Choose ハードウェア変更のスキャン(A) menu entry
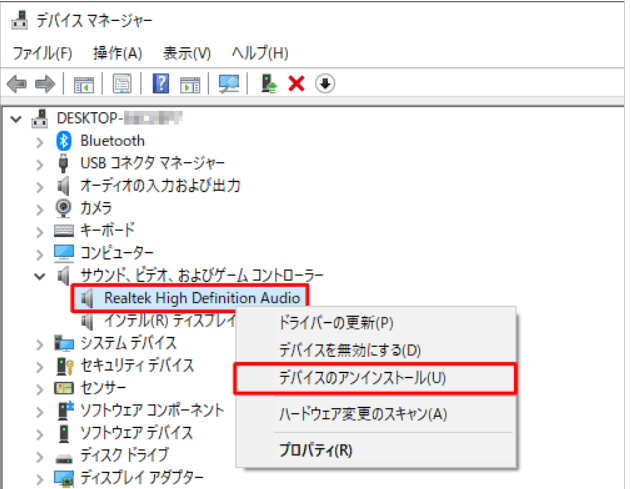This screenshot has height=489, width=630. 376,414
